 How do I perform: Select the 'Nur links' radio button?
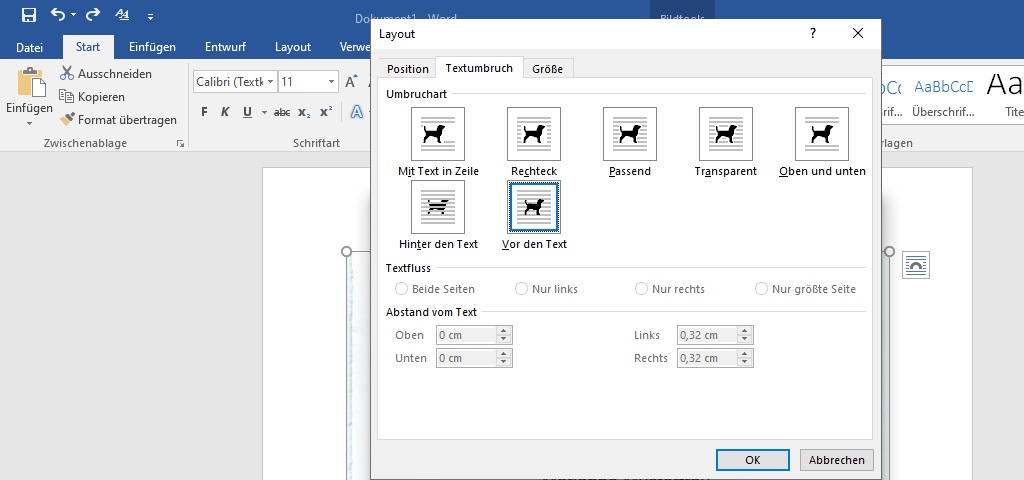pos(522,289)
